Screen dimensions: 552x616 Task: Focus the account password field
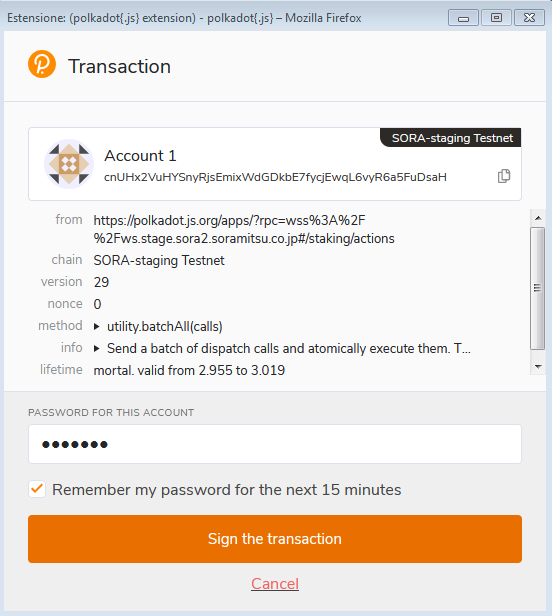click(x=275, y=444)
